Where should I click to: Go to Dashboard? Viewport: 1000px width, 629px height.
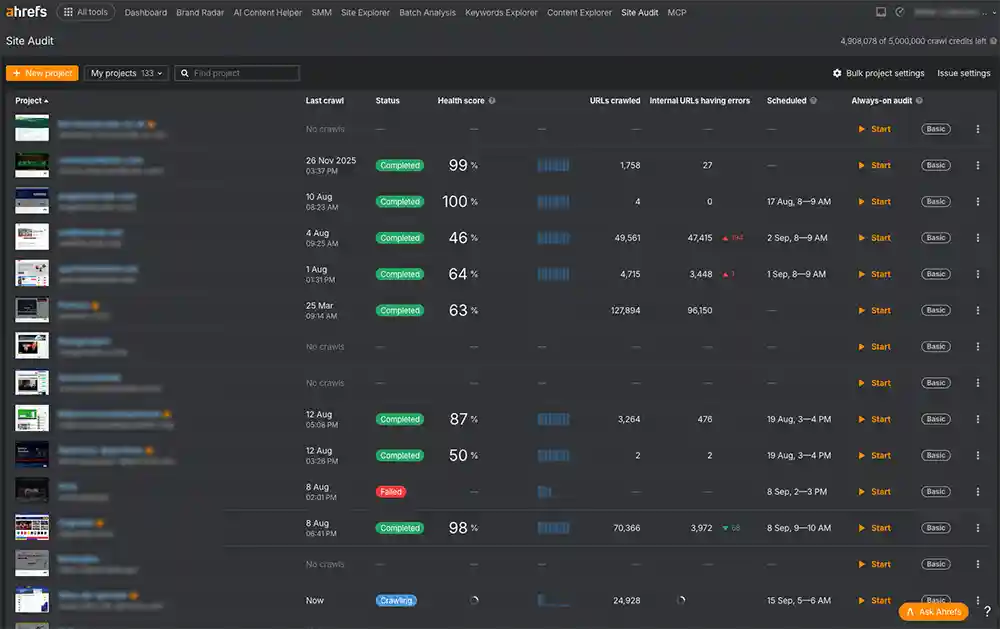tap(145, 13)
